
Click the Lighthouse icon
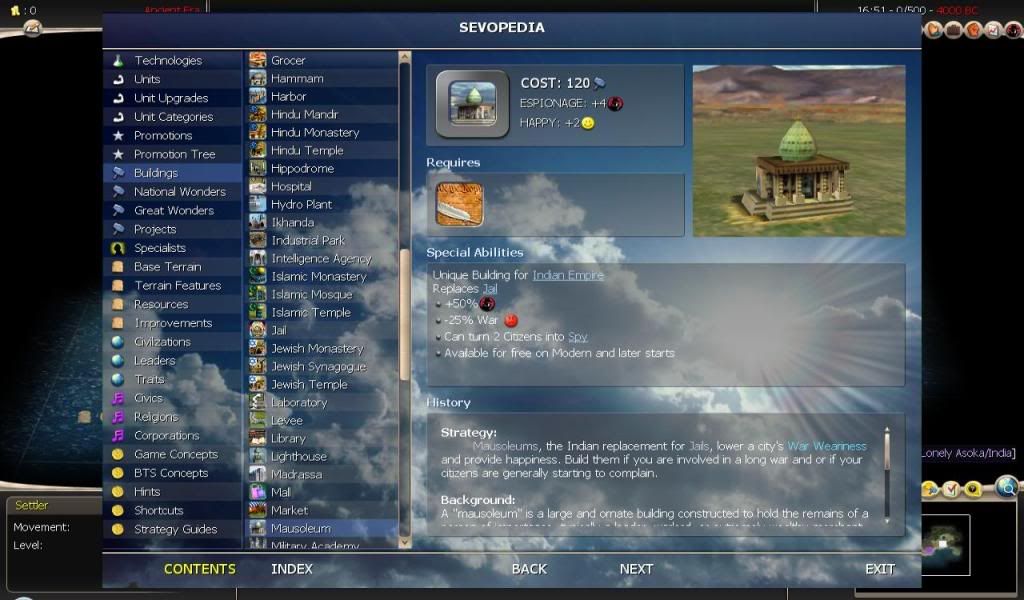pos(258,456)
